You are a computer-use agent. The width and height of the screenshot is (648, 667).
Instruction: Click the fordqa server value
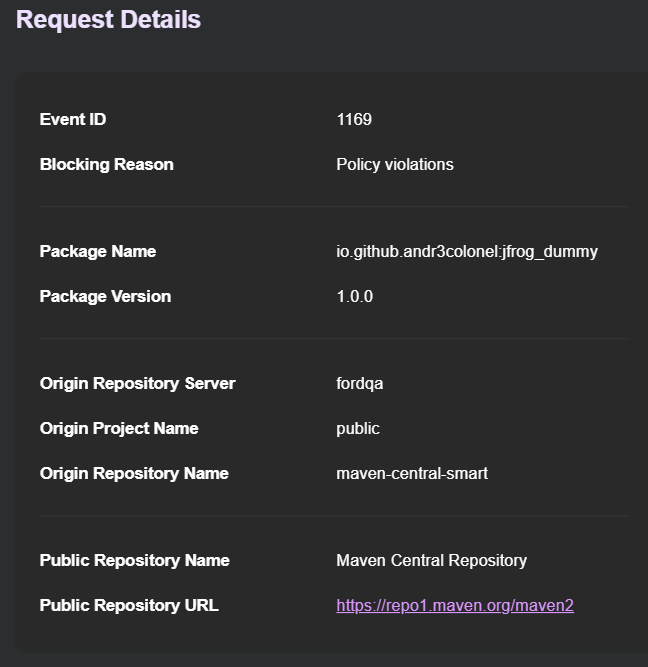(360, 384)
